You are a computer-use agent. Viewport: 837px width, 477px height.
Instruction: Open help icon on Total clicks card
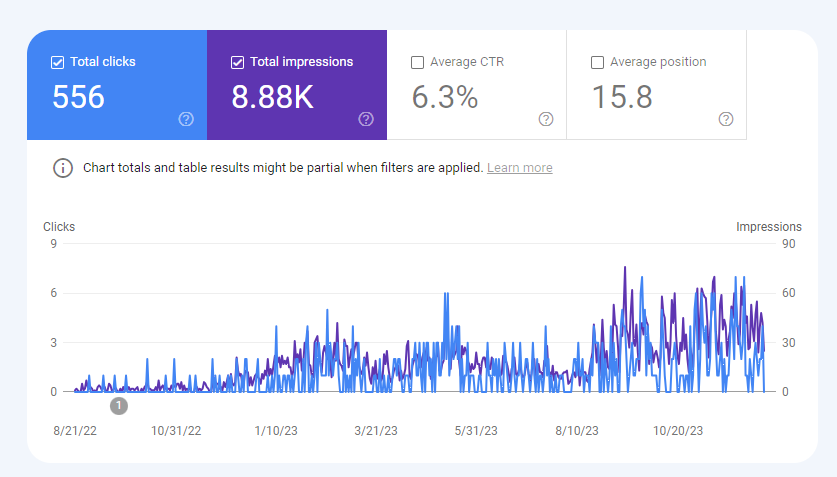[x=186, y=119]
